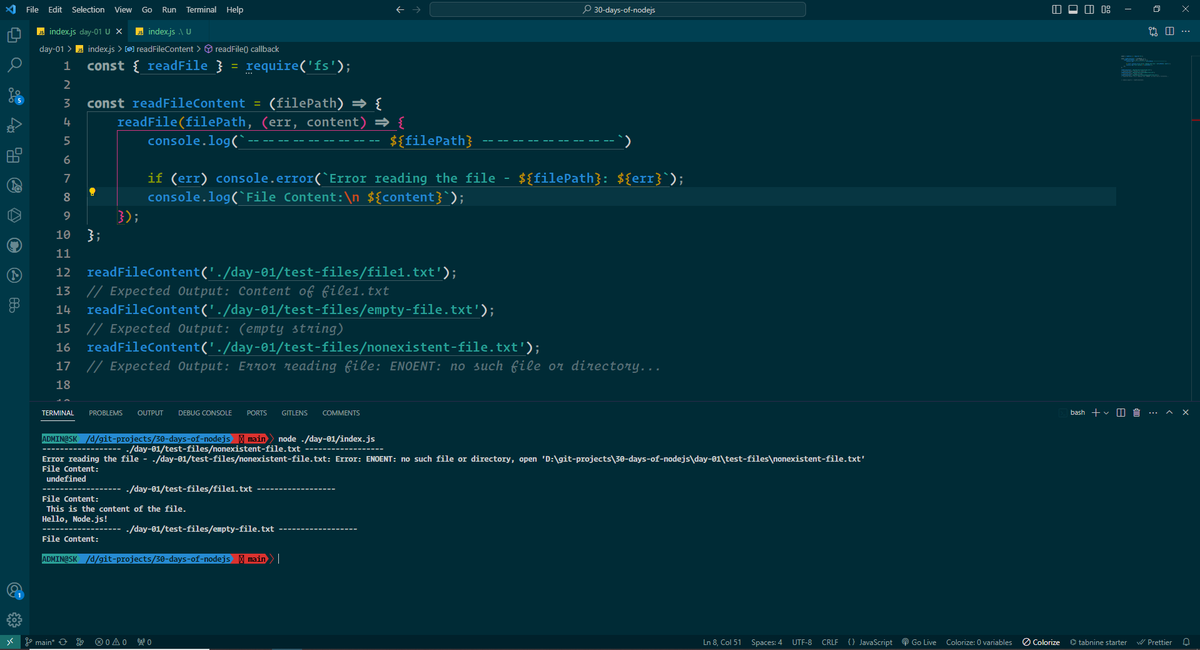Open the notifications bell
Image resolution: width=1200 pixels, height=650 pixels.
(1186, 642)
